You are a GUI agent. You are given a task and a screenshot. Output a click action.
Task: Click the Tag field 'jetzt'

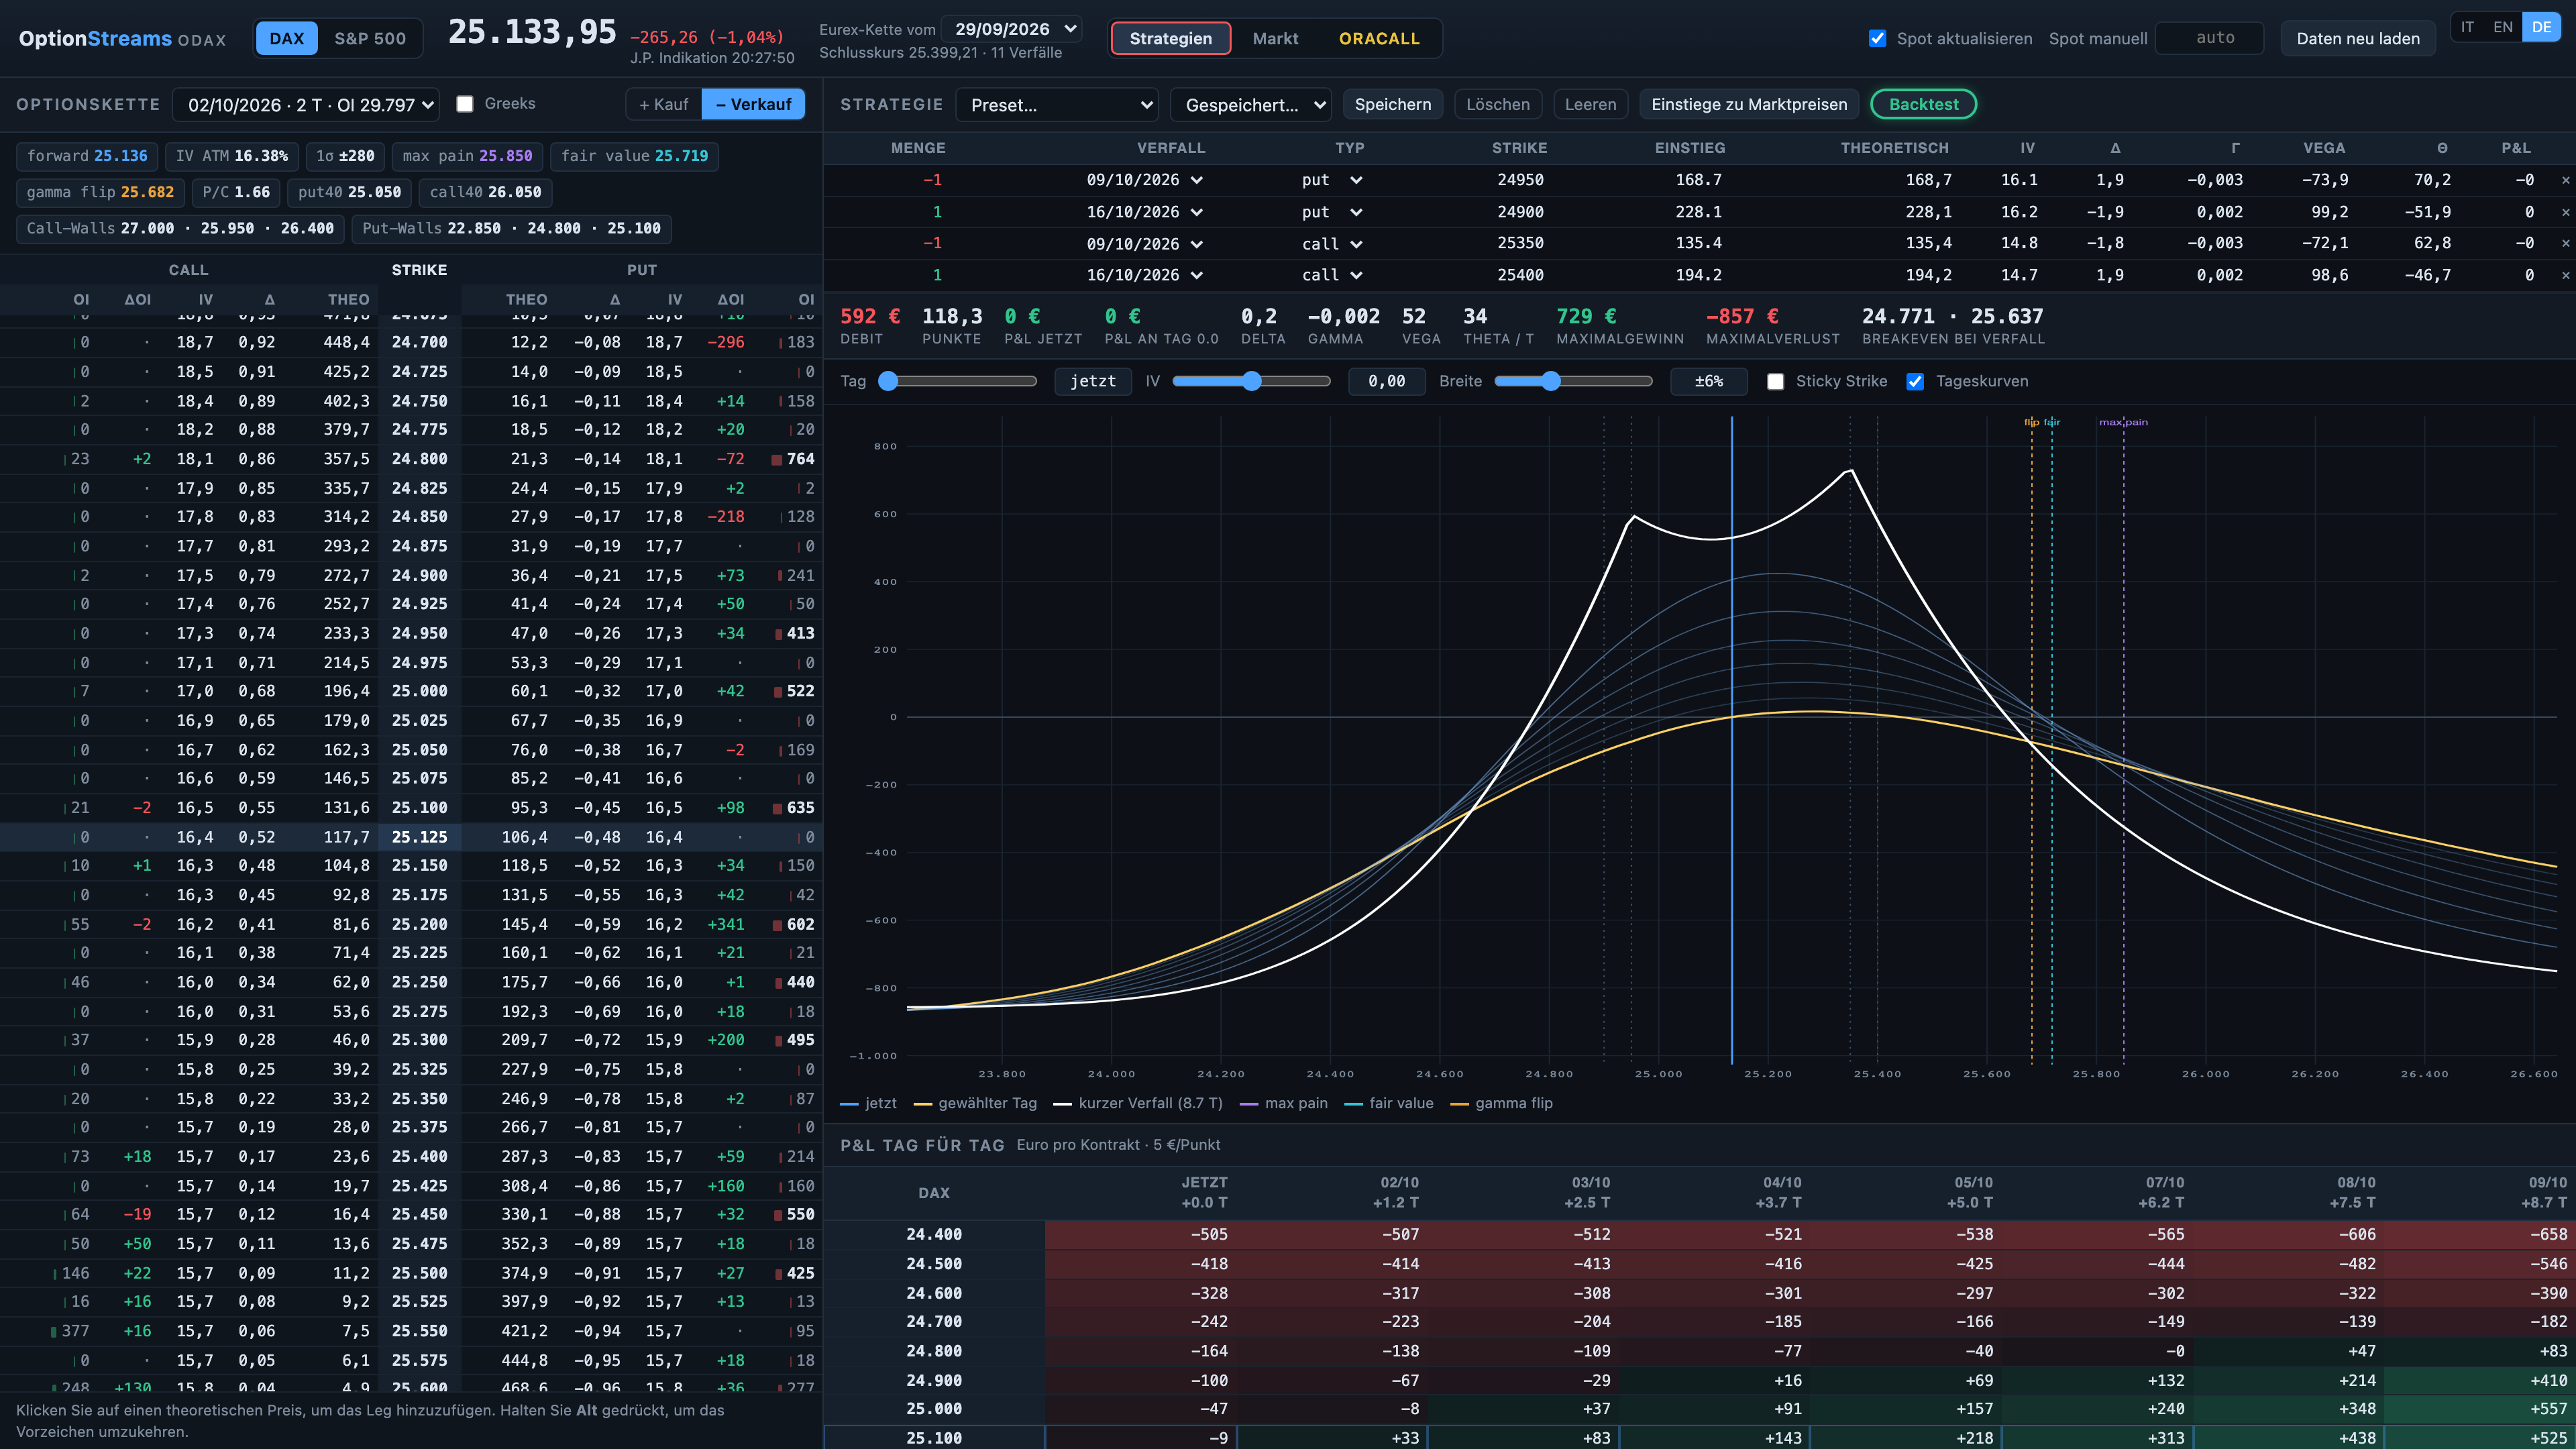point(1092,381)
